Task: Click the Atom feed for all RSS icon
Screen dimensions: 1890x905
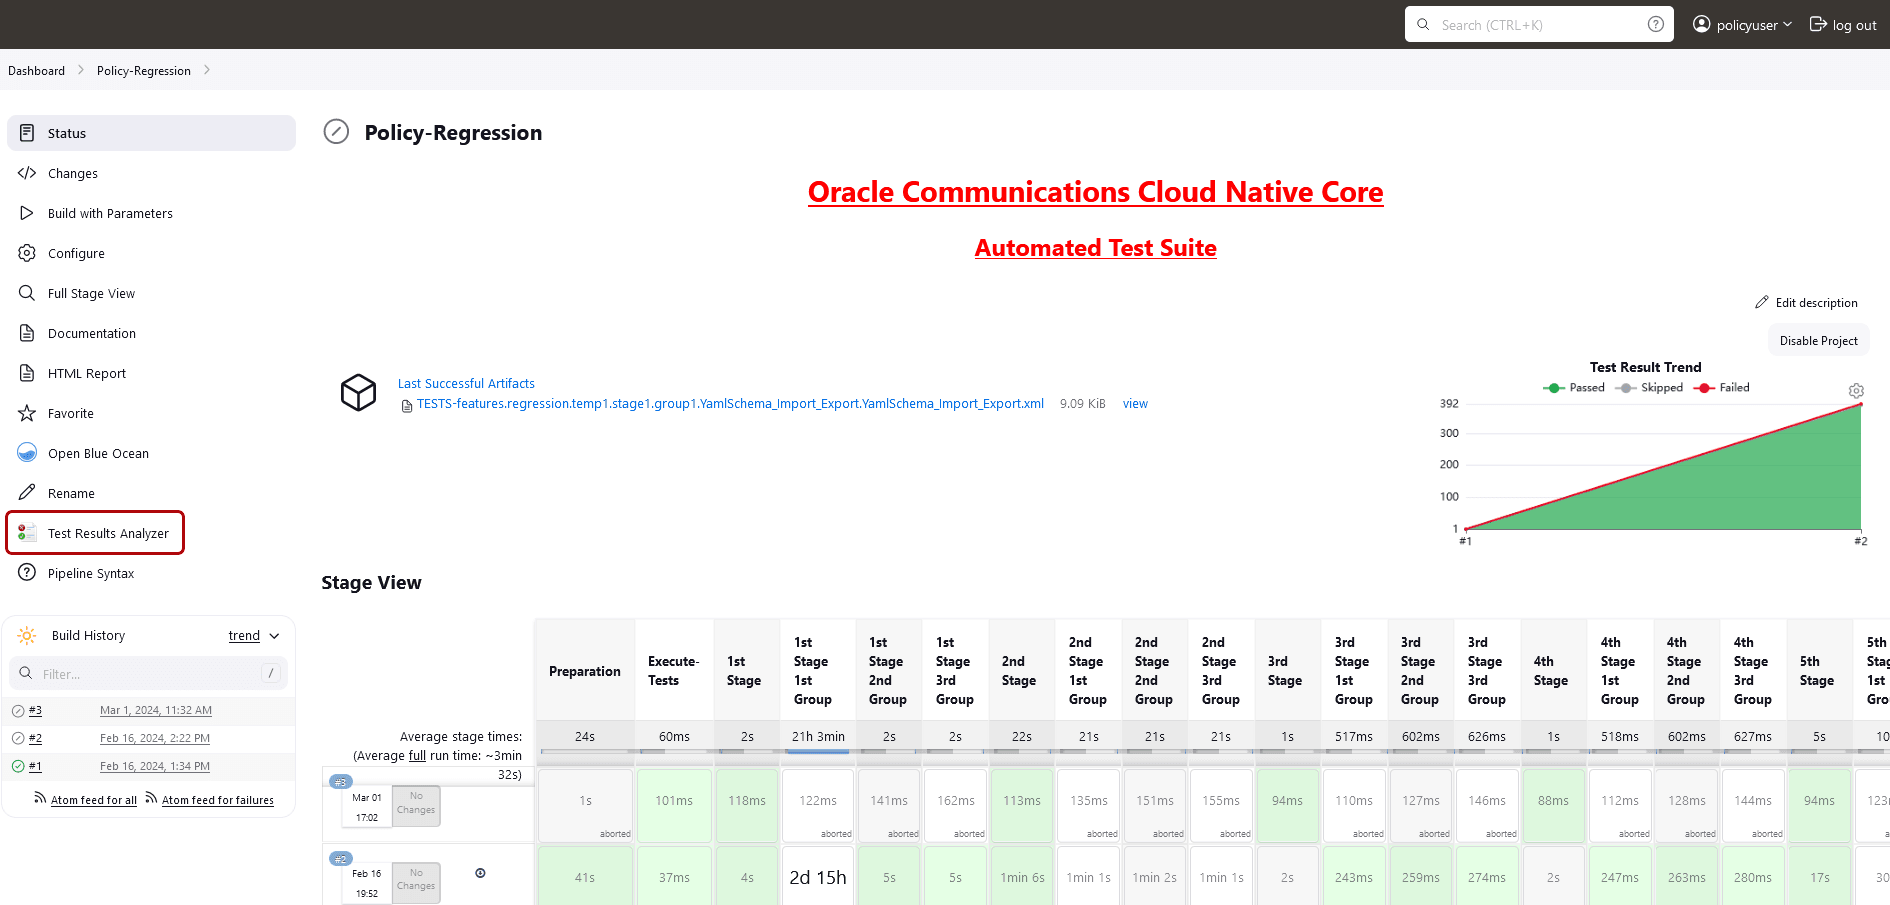Action: pos(40,798)
